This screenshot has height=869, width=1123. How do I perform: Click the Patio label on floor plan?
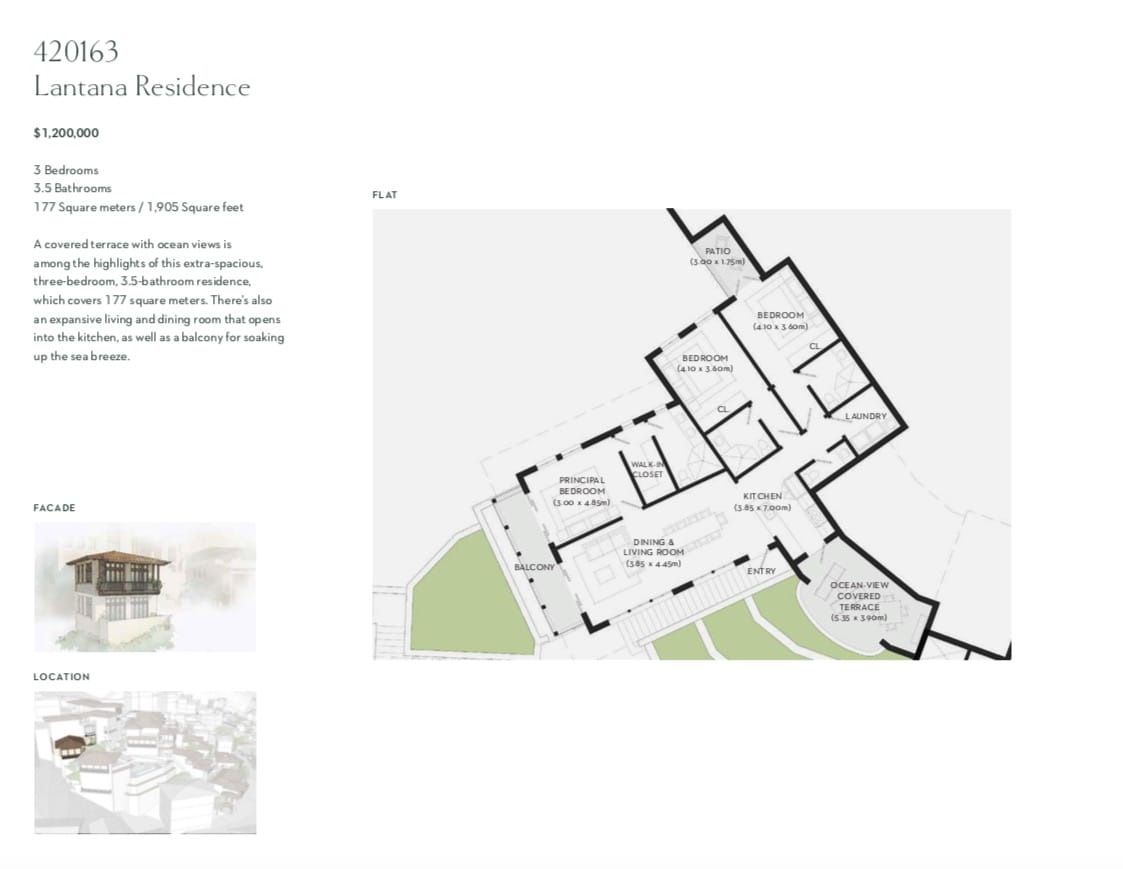pyautogui.click(x=717, y=251)
